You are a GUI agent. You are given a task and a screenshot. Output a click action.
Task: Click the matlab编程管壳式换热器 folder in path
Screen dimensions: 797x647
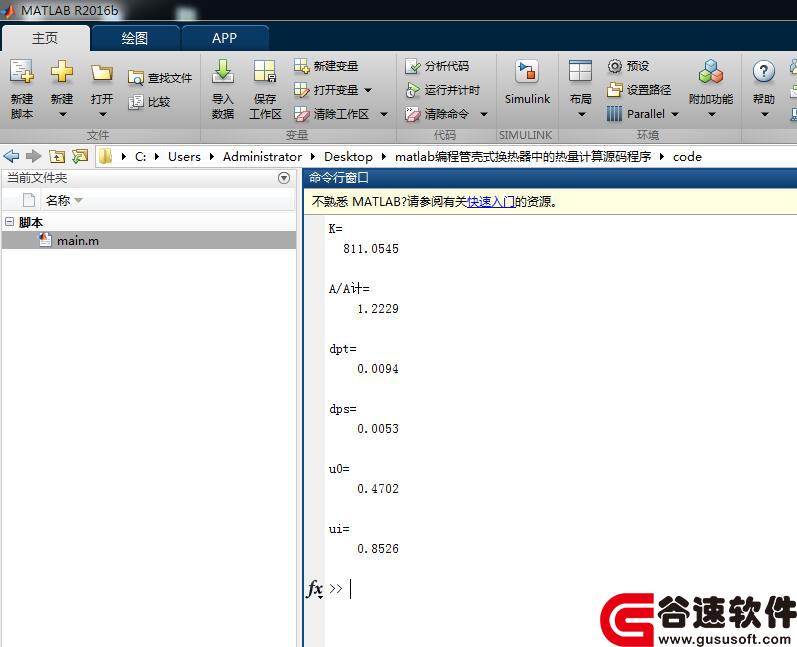click(523, 157)
